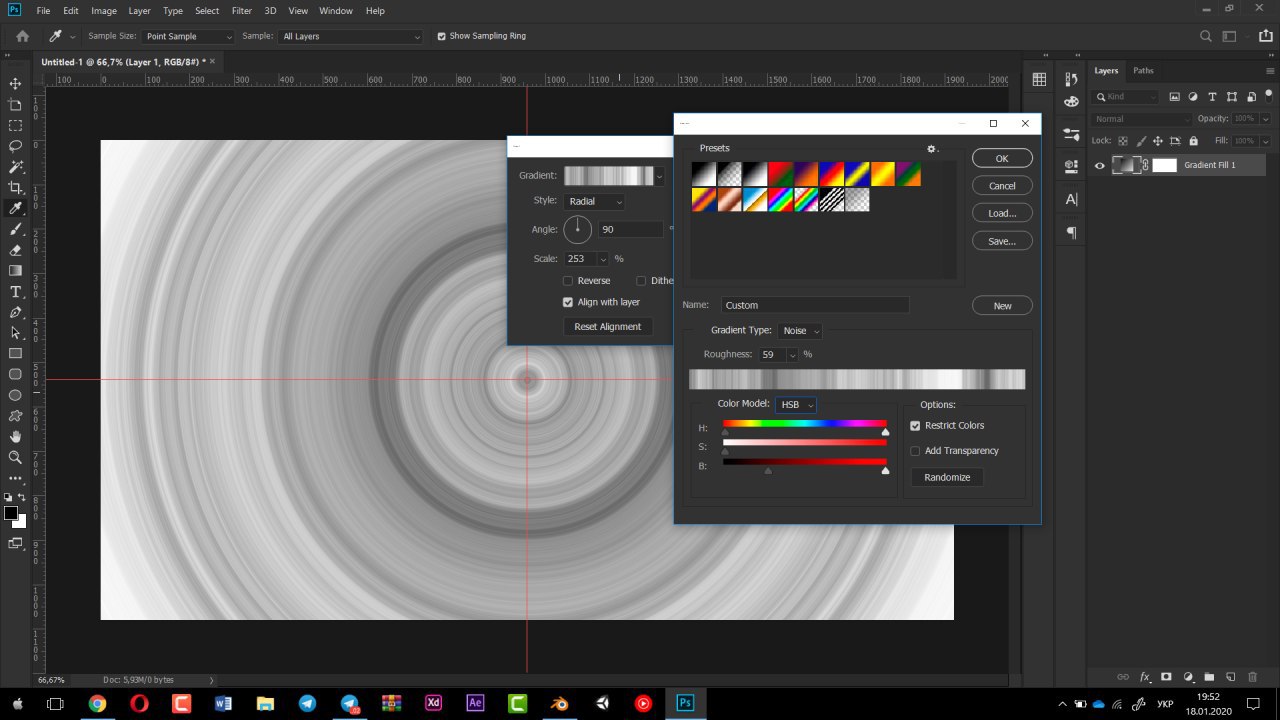The height and width of the screenshot is (720, 1280).
Task: Click the Randomize button
Action: click(947, 478)
